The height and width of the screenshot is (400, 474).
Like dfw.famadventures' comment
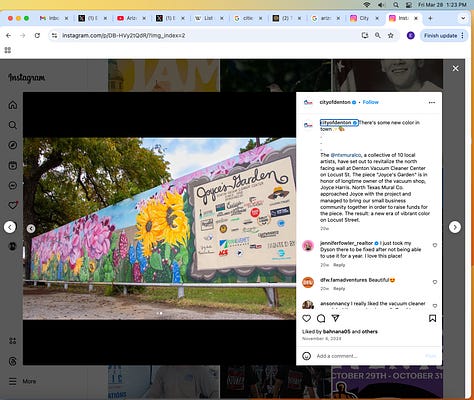pos(435,282)
